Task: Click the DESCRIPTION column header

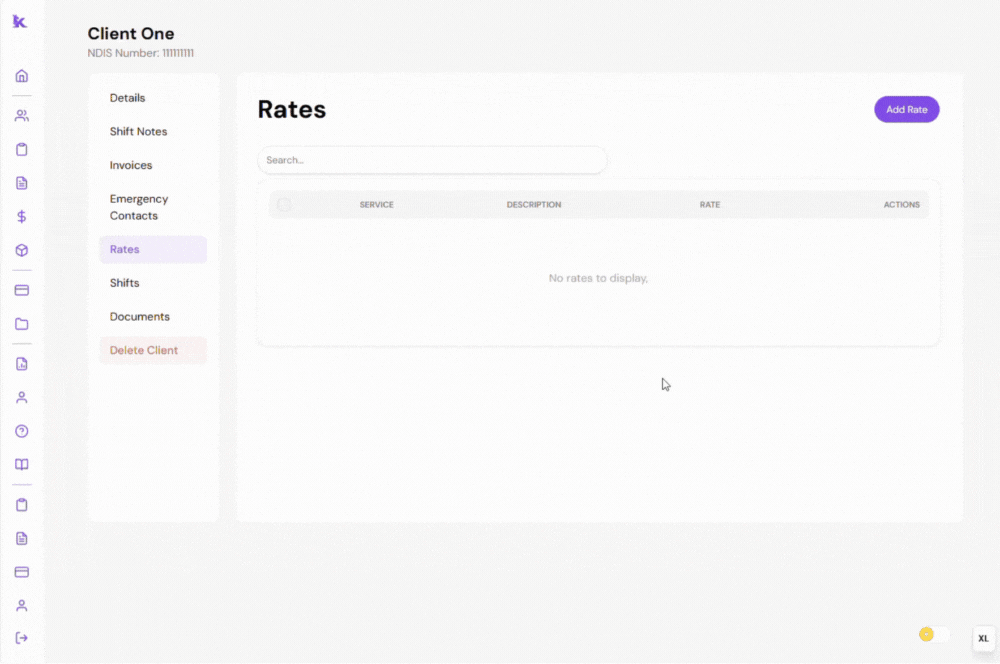Action: click(534, 205)
